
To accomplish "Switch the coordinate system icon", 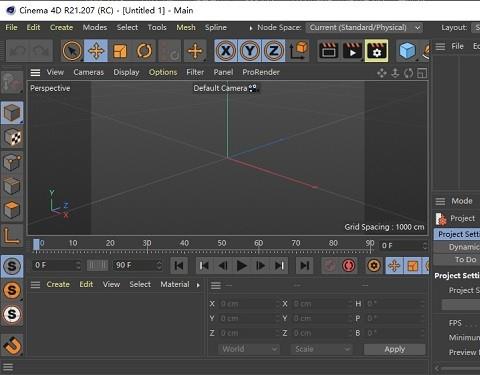I will click(x=298, y=51).
